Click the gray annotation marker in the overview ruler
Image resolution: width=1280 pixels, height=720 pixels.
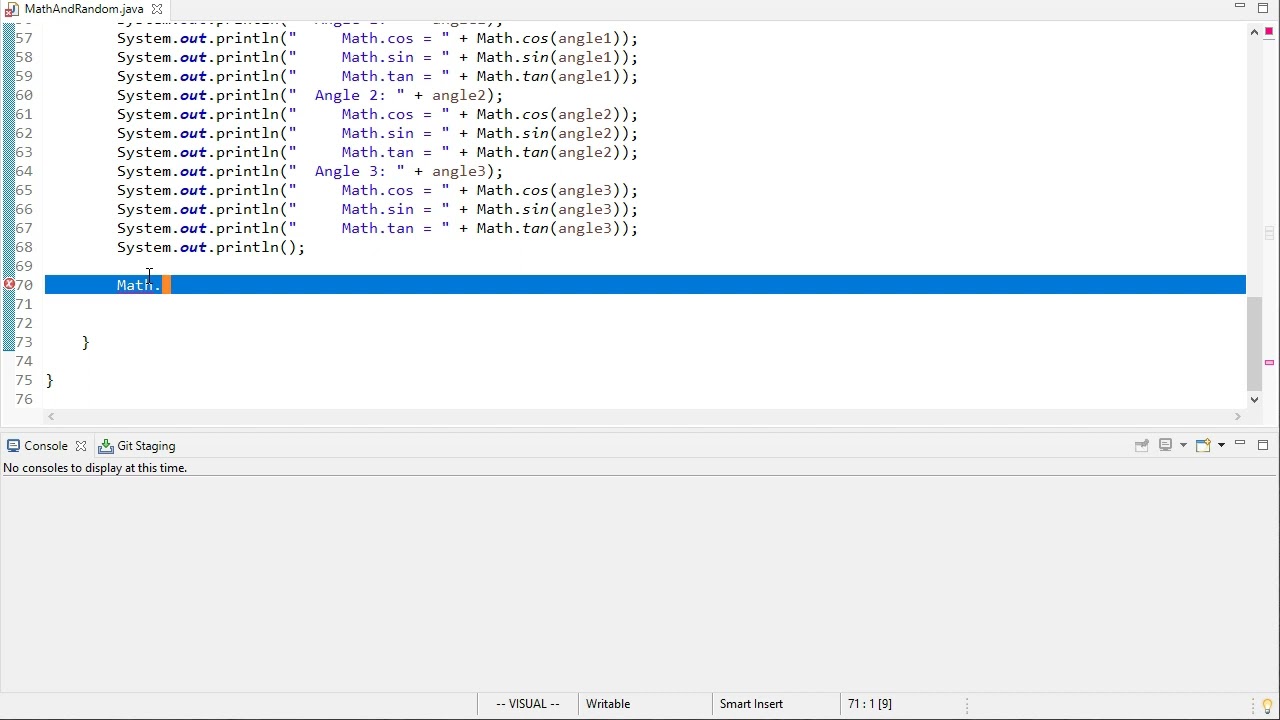tap(1269, 234)
